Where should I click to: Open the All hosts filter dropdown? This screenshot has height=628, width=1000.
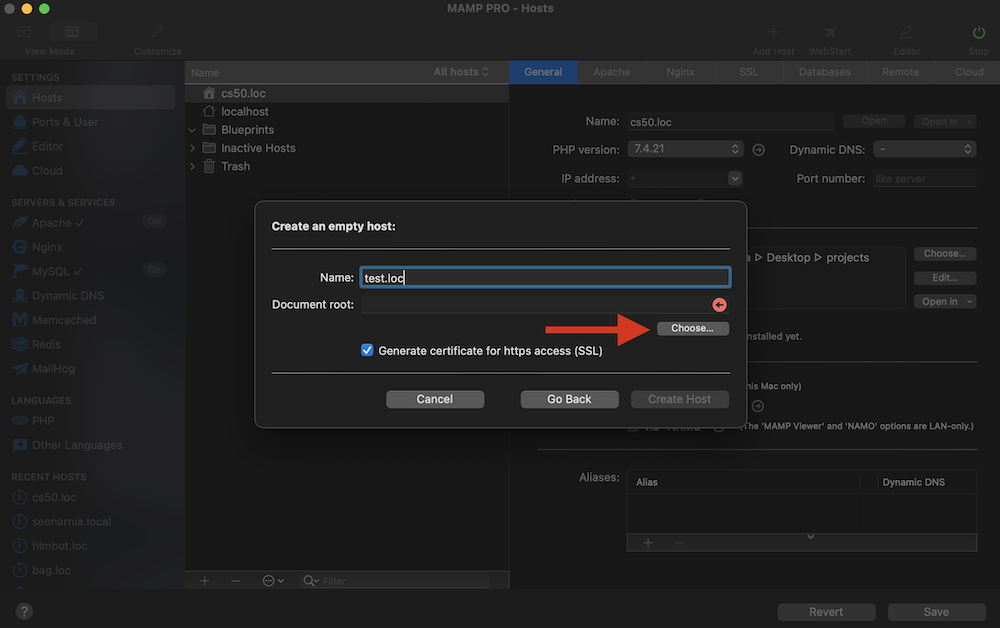click(x=461, y=72)
